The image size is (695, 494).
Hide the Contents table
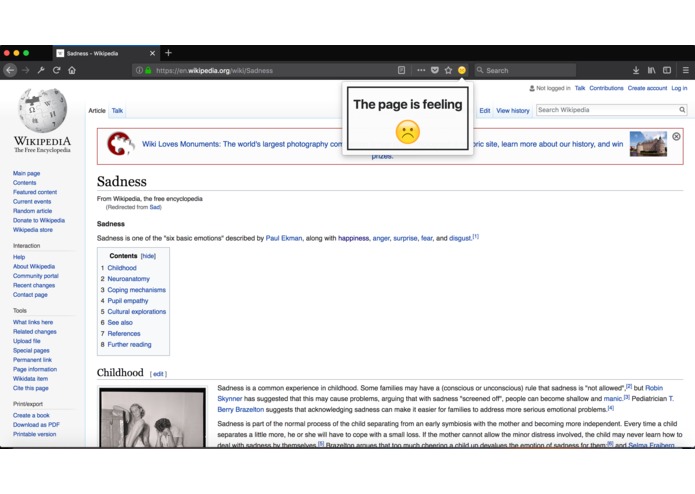[x=148, y=256]
